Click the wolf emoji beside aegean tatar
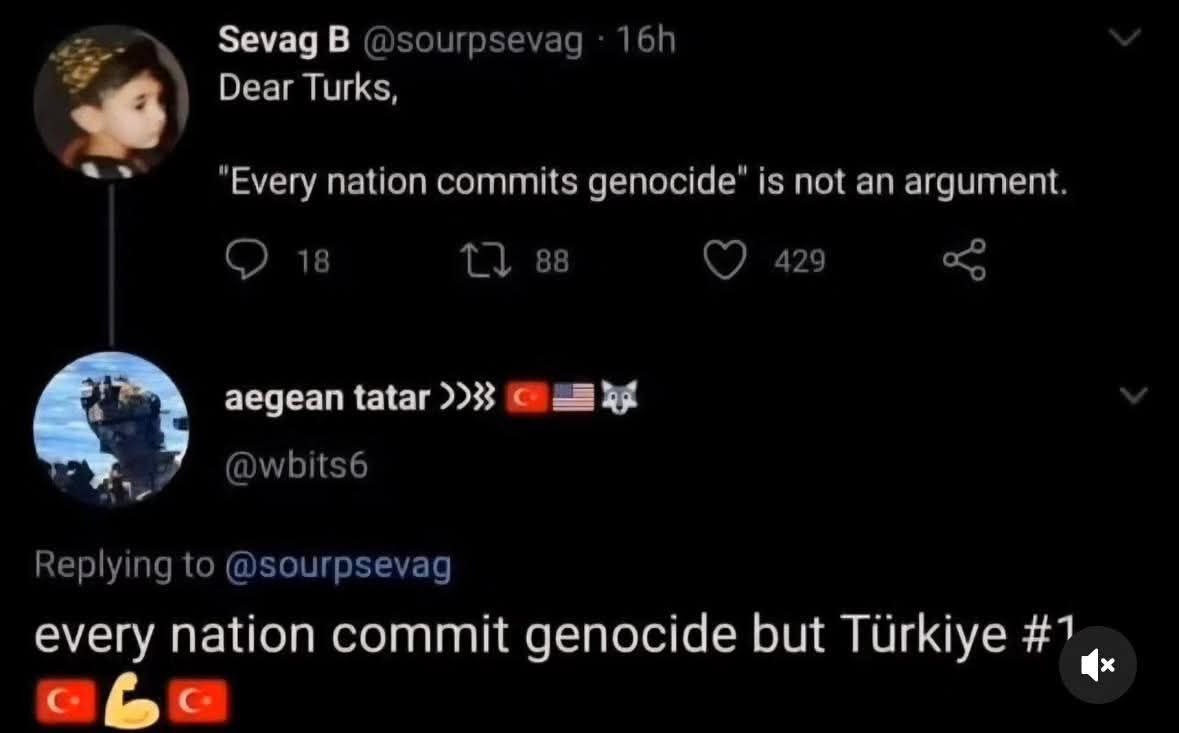 pyautogui.click(x=617, y=398)
